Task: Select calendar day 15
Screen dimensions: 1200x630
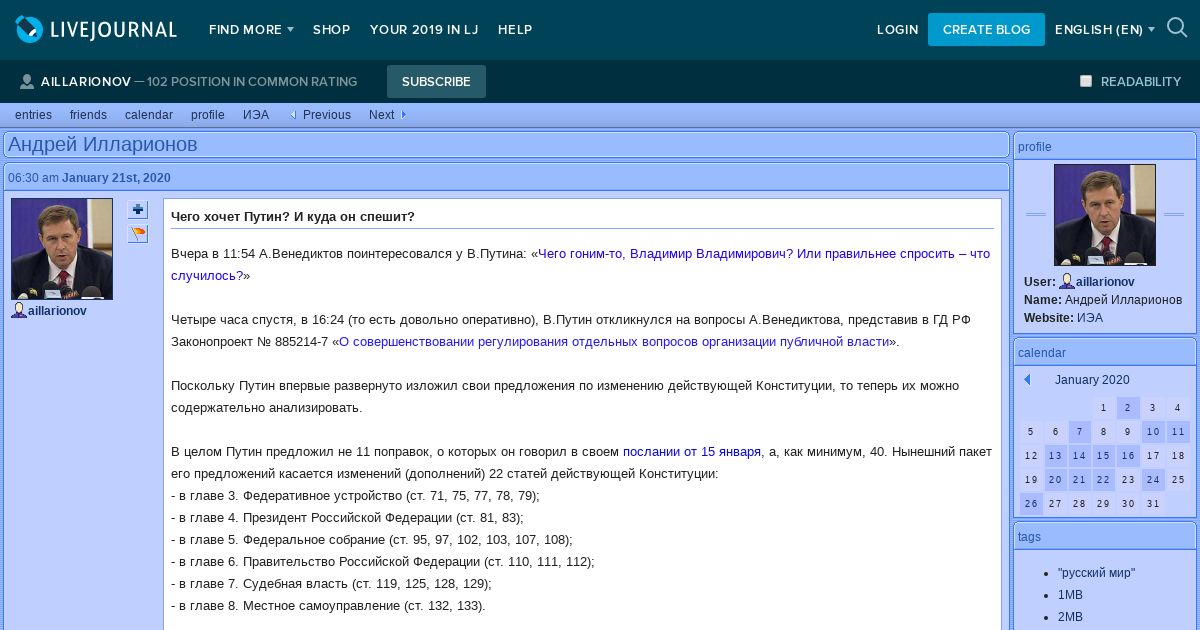Action: pos(1104,456)
